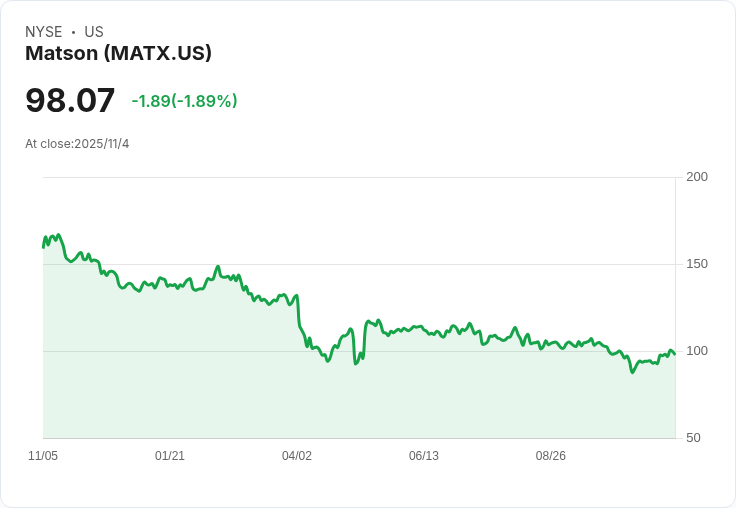Click the chart line's leftmost starting point
The image size is (736, 508).
point(44,245)
